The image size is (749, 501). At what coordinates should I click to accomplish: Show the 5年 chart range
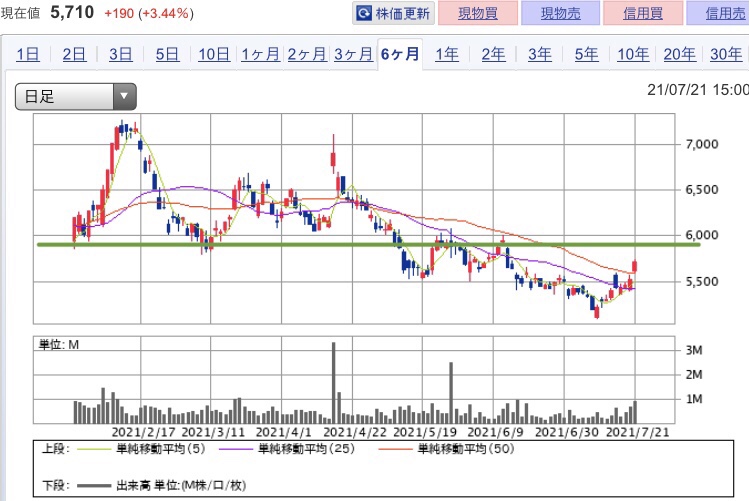[587, 55]
